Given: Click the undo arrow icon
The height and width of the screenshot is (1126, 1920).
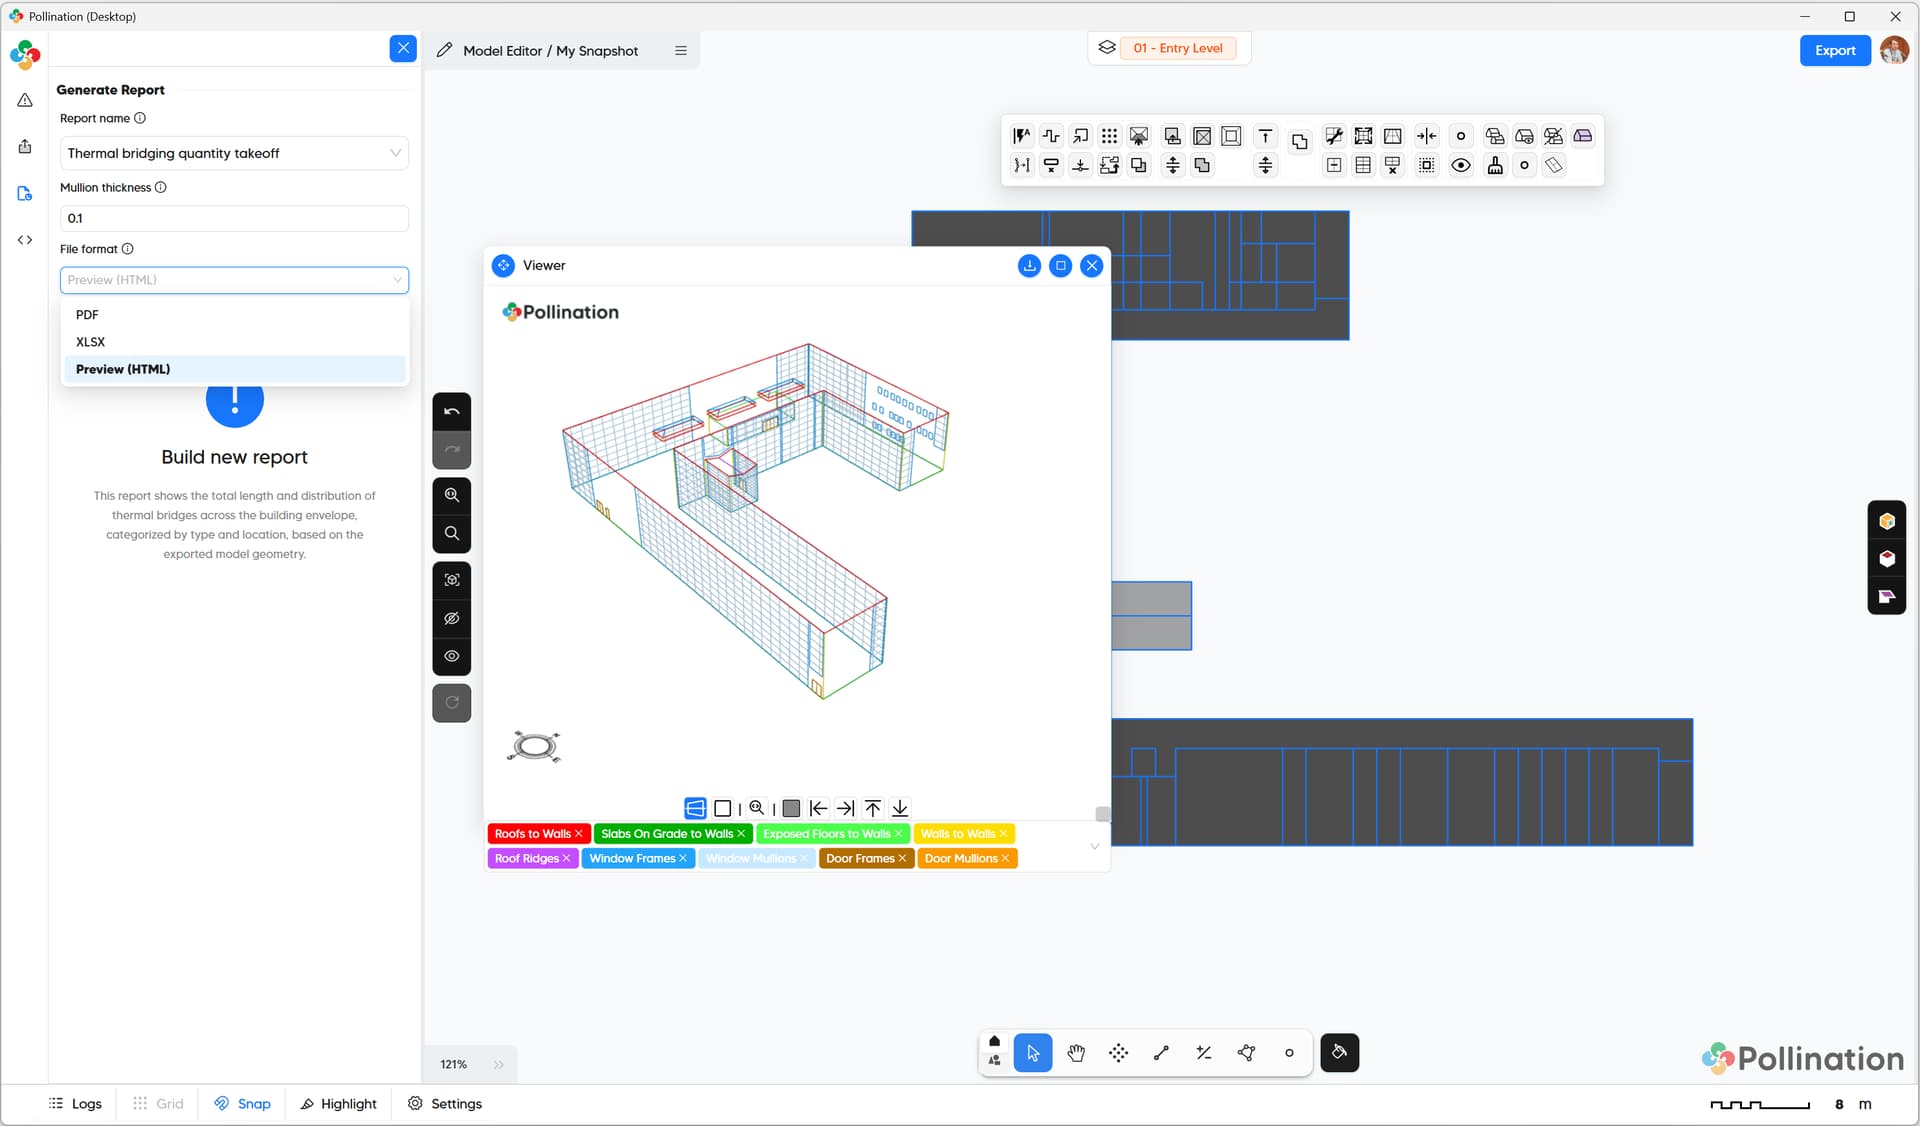Looking at the screenshot, I should [x=452, y=412].
